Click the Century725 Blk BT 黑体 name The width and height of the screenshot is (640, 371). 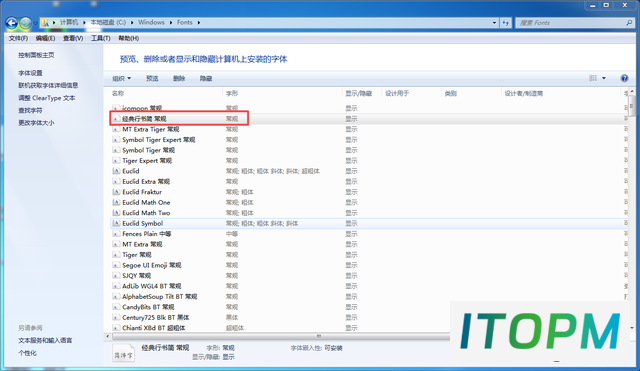[x=156, y=318]
